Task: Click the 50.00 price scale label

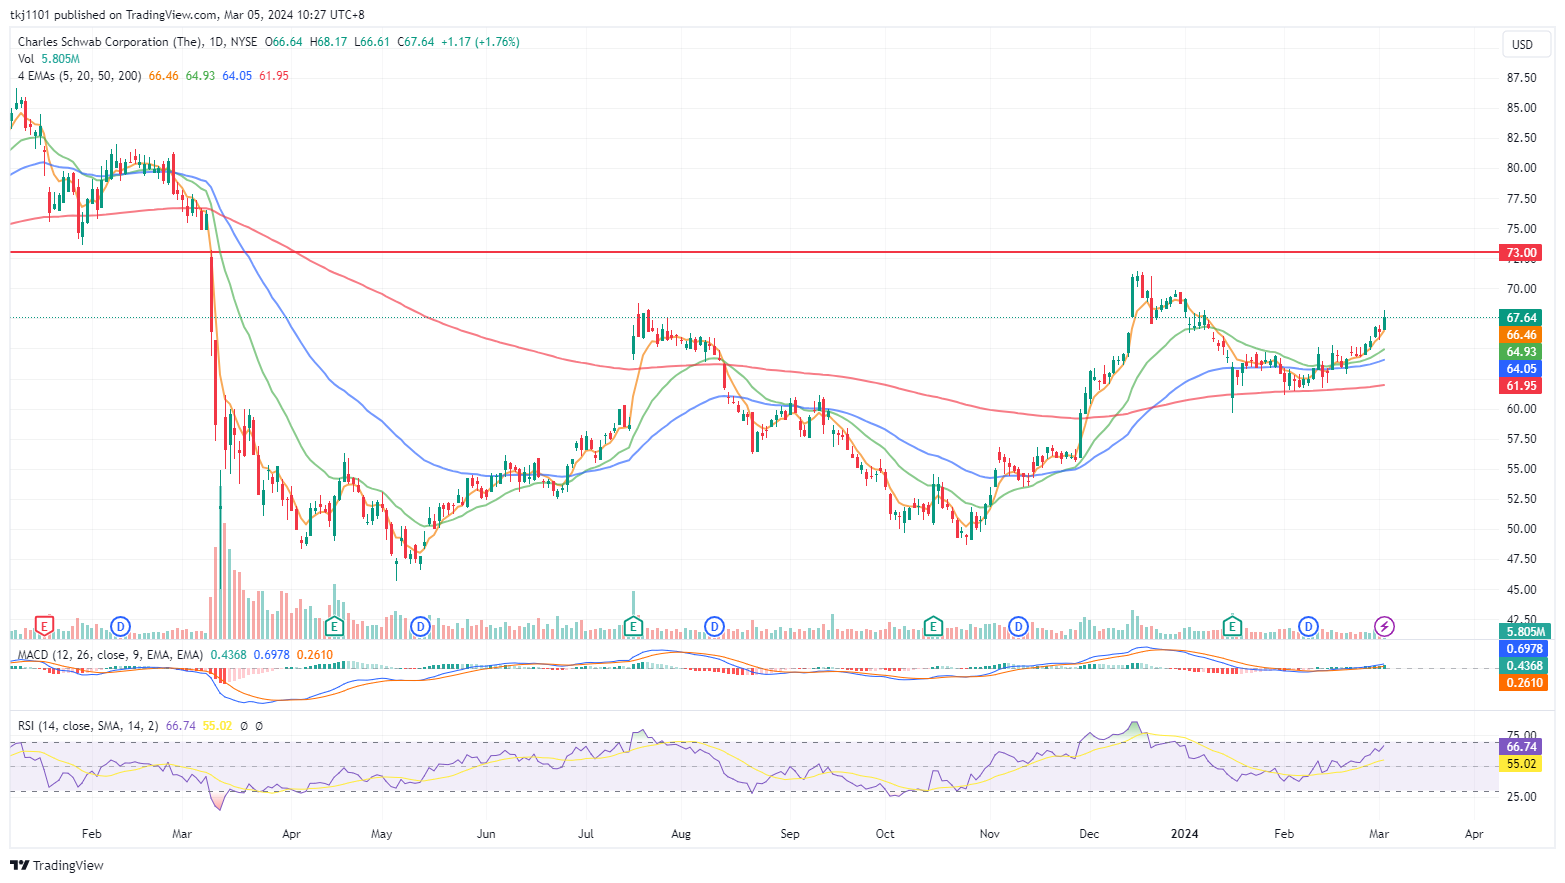Action: 1522,529
